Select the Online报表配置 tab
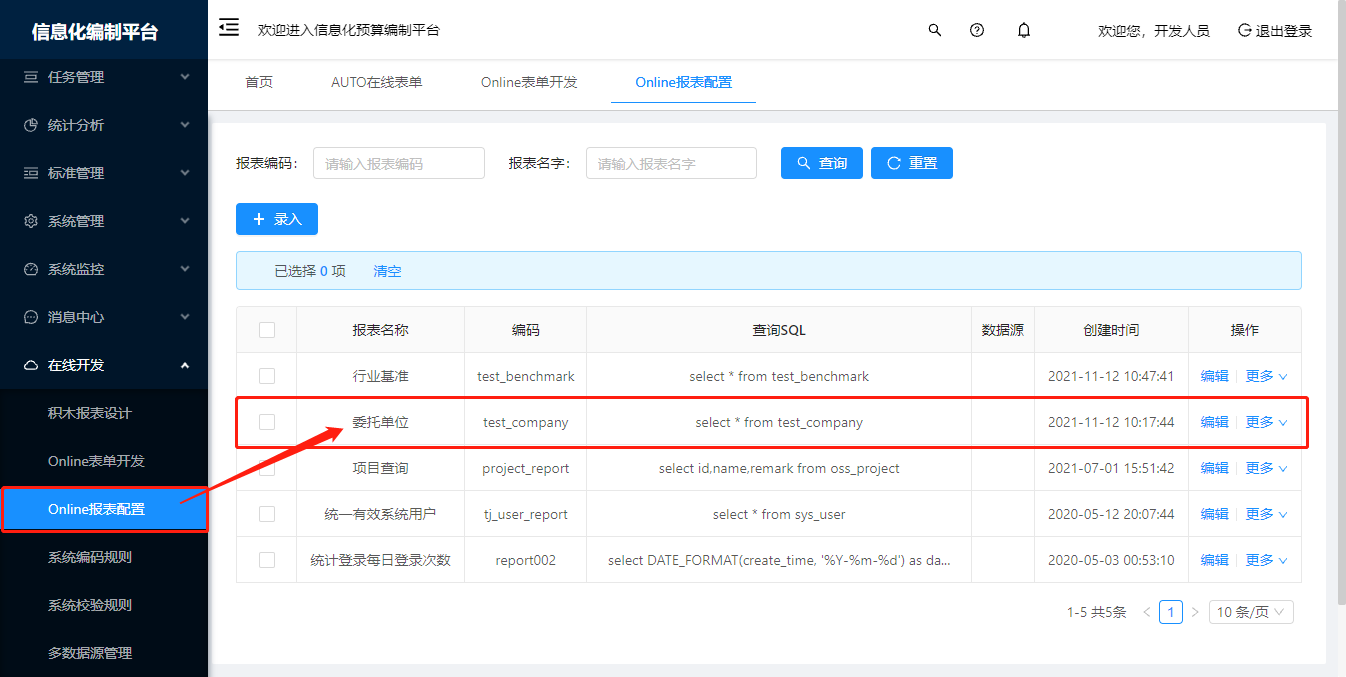This screenshot has width=1346, height=677. tap(684, 82)
